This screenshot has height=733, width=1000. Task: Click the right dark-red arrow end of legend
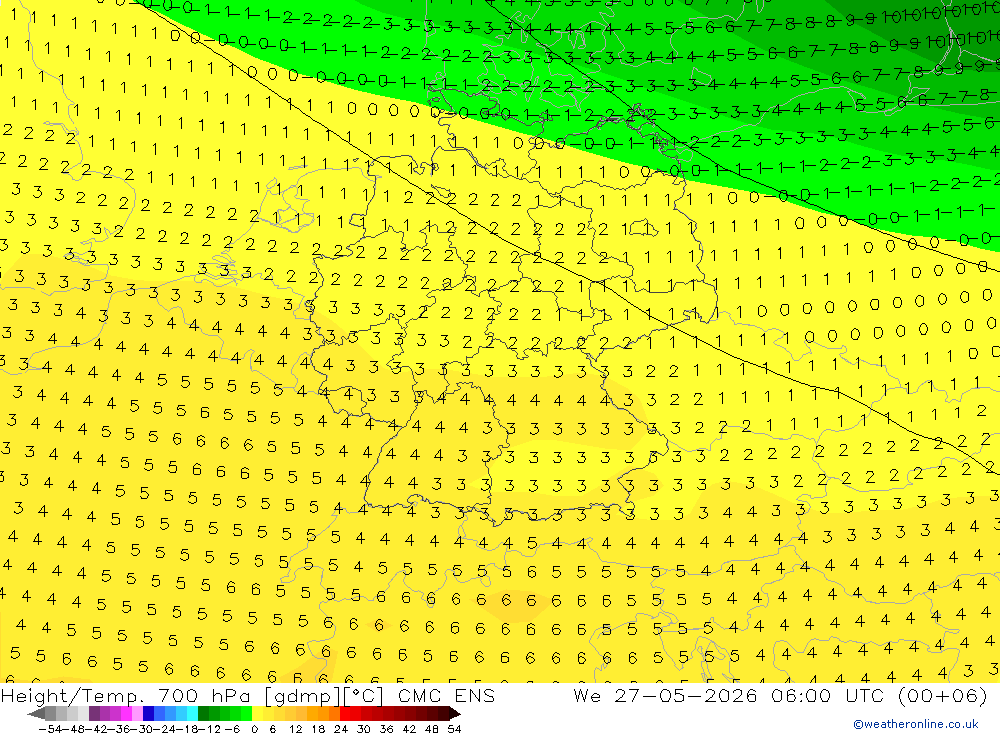(454, 714)
